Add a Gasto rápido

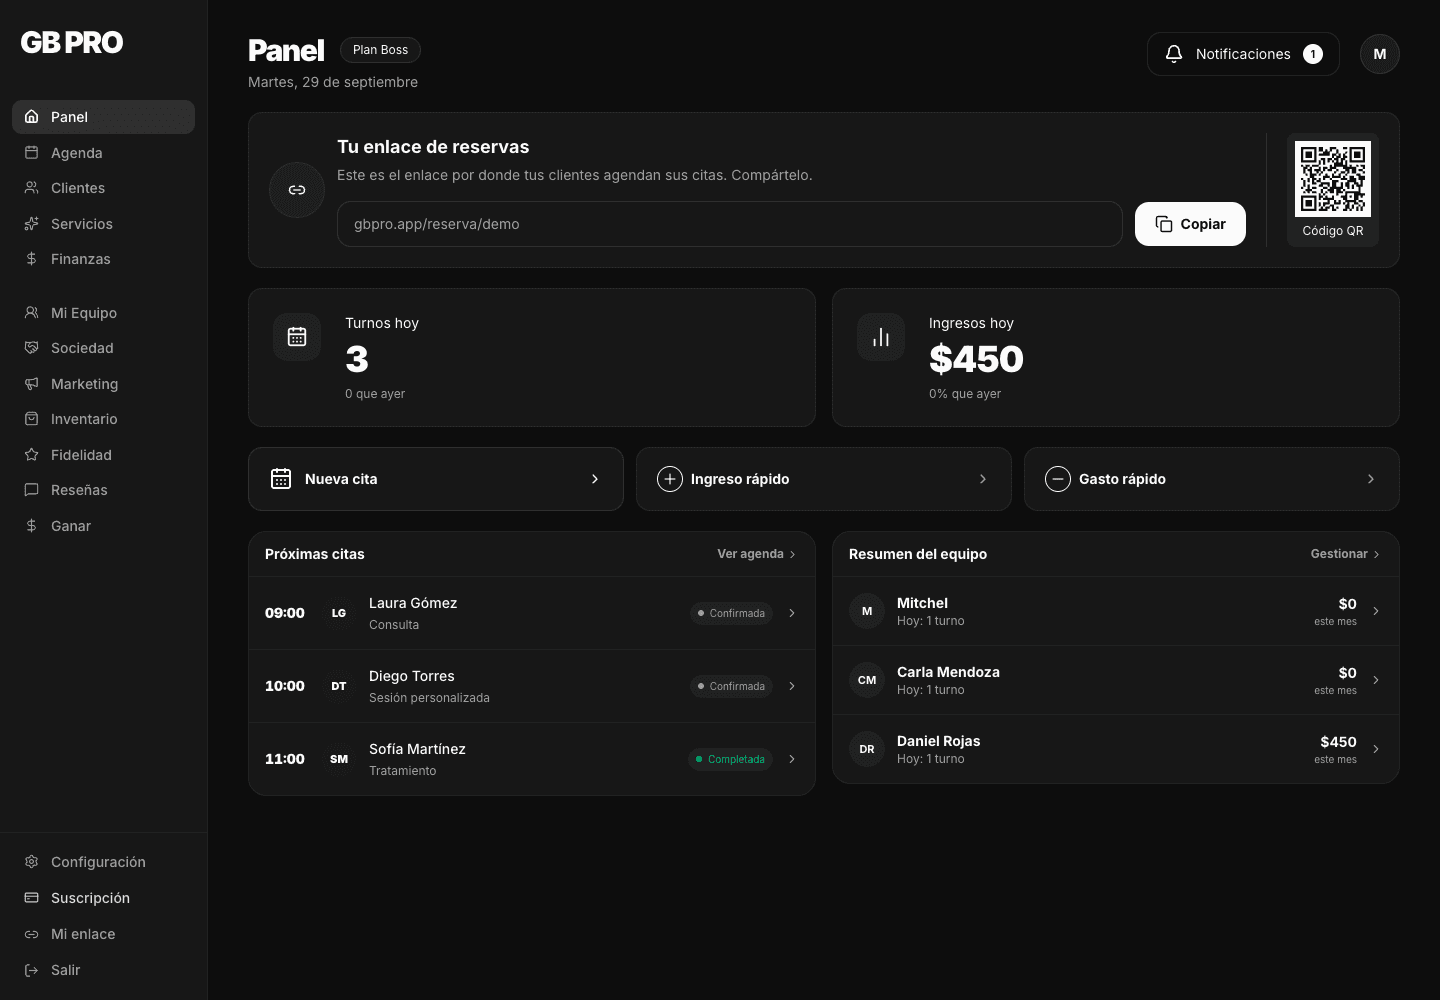1212,479
